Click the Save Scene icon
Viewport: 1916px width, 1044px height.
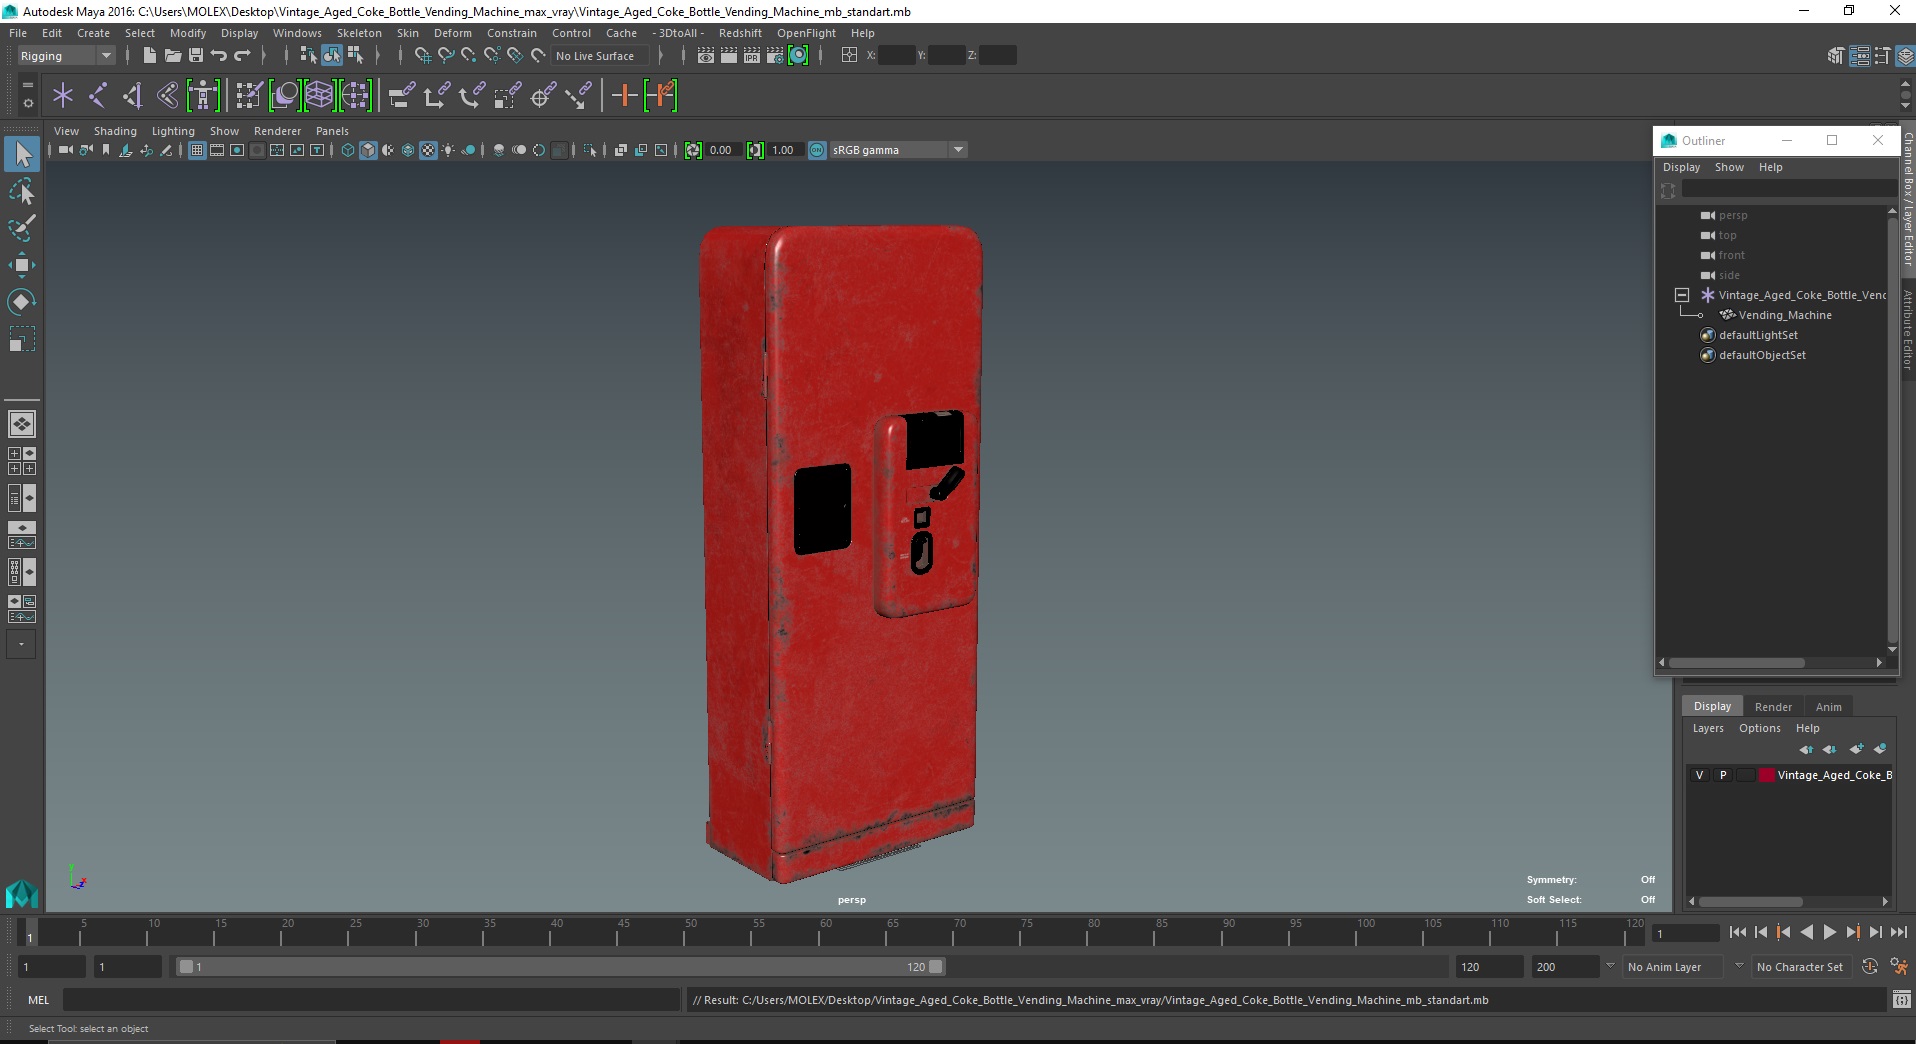196,56
